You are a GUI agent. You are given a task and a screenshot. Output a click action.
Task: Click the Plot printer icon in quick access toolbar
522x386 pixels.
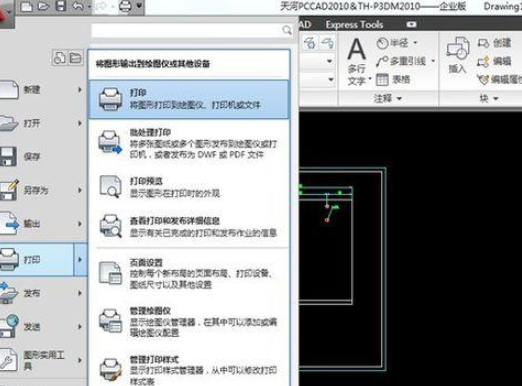pos(125,6)
